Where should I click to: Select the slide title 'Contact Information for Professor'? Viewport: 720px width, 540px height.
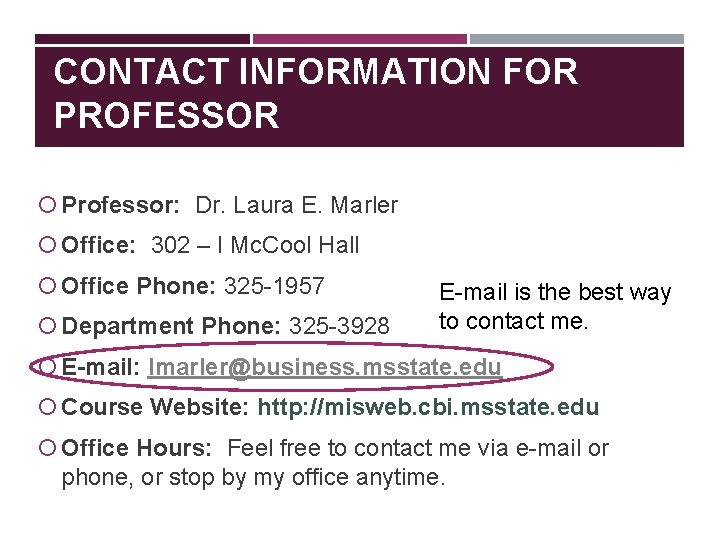point(316,94)
